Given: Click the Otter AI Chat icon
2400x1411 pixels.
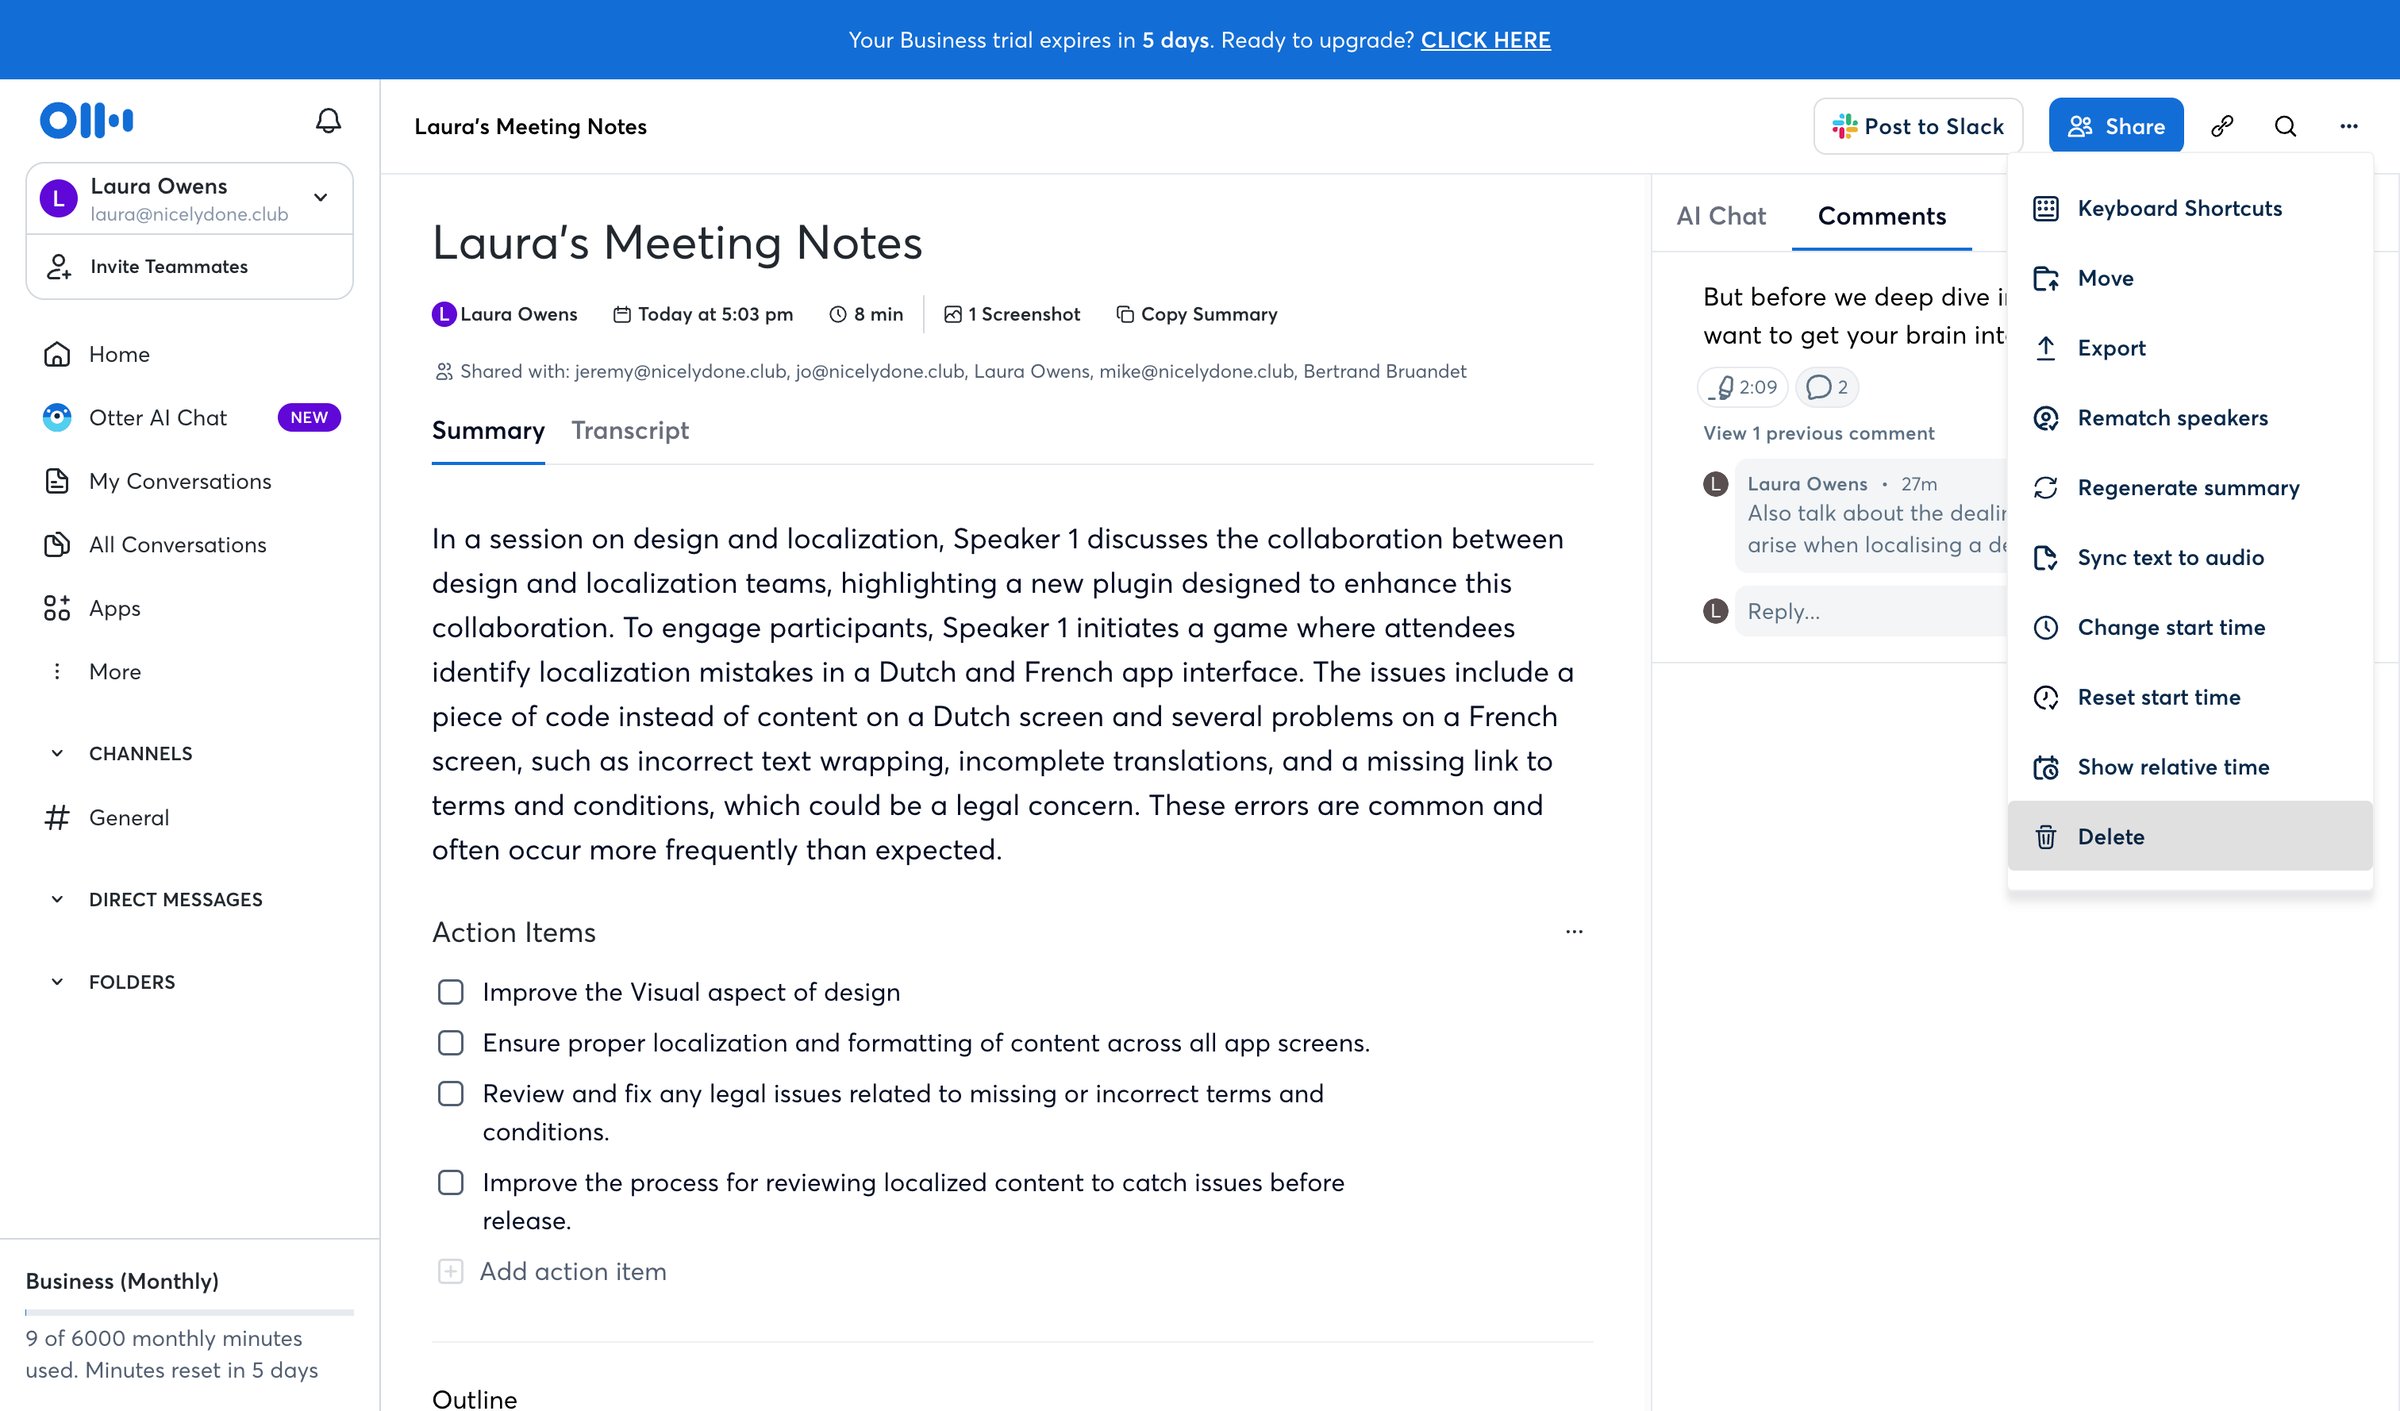Looking at the screenshot, I should coord(57,417).
